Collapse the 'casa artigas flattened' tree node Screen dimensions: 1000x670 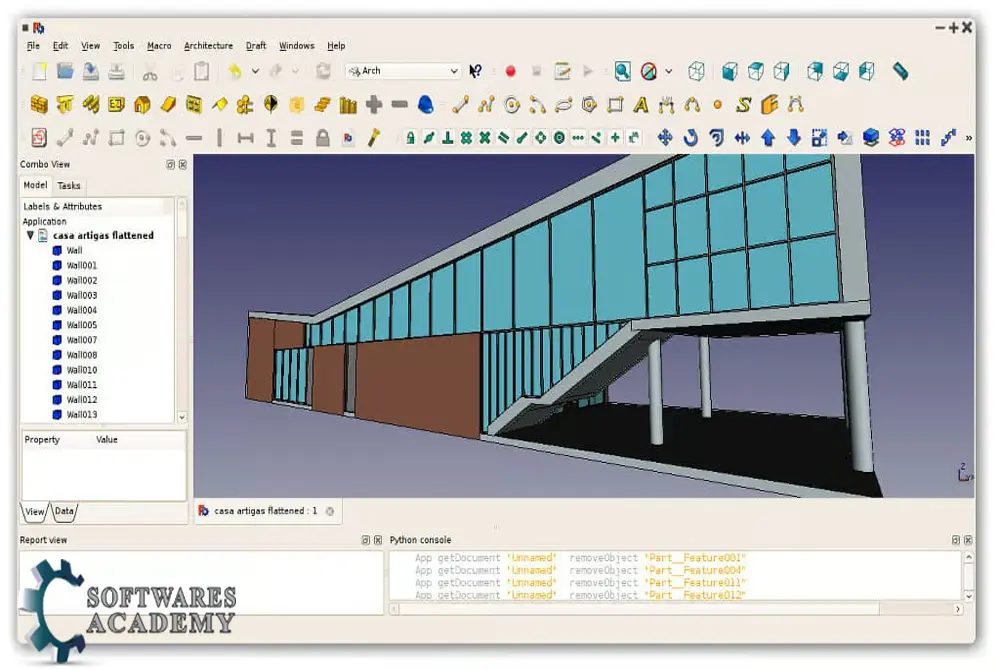[30, 235]
